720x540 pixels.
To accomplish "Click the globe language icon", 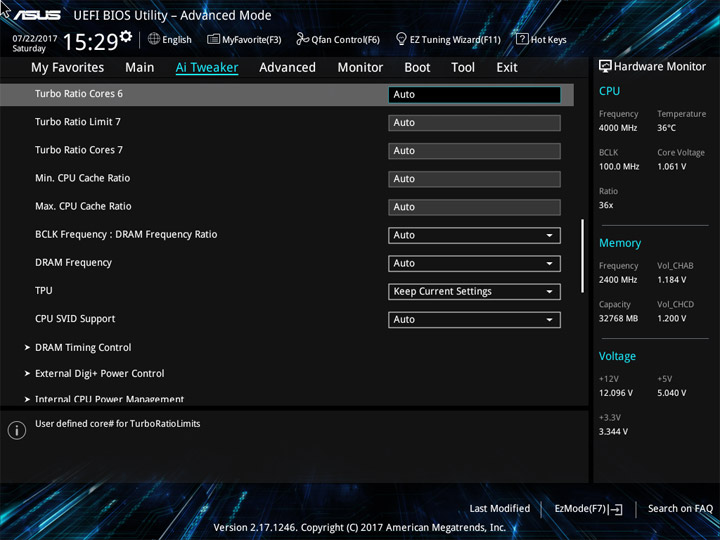I will click(x=154, y=39).
